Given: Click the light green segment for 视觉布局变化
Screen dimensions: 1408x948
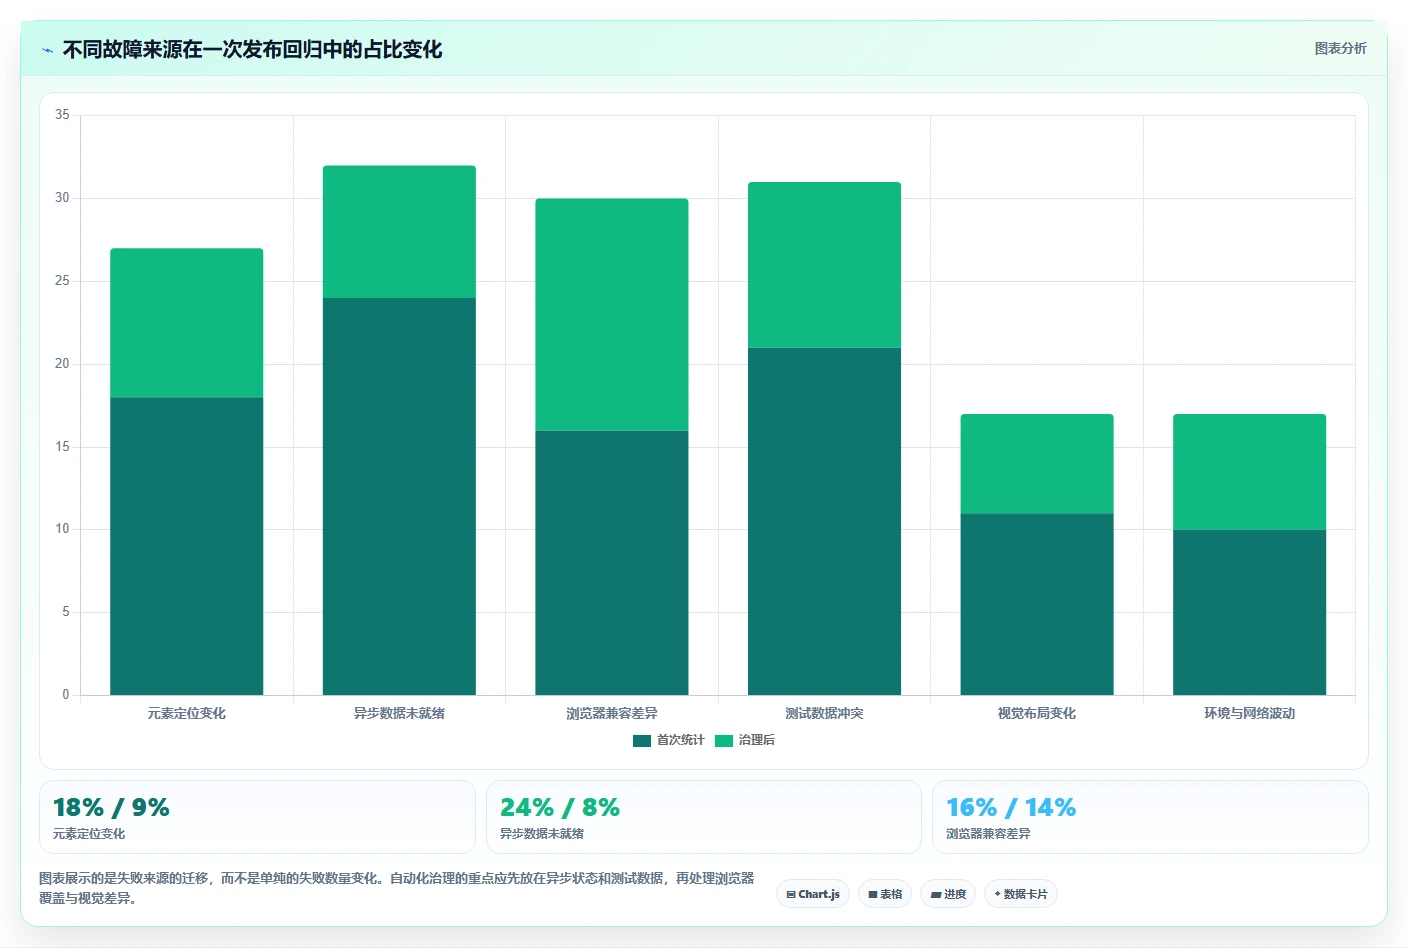Looking at the screenshot, I should (1037, 464).
